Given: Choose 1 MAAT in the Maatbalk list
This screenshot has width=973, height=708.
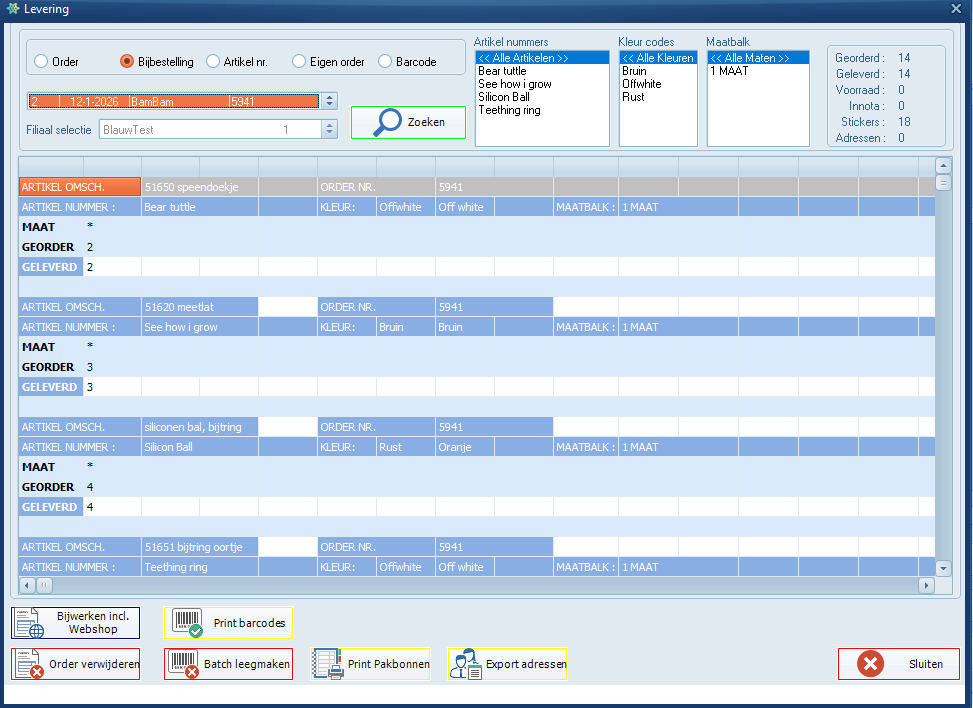Looking at the screenshot, I should [729, 71].
